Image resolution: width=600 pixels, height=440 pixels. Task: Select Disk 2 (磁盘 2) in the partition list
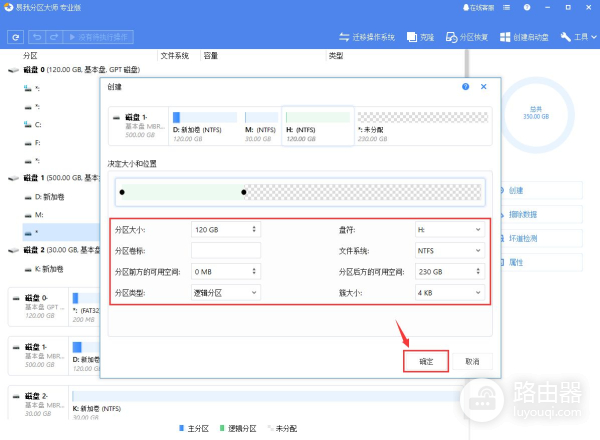(61, 250)
